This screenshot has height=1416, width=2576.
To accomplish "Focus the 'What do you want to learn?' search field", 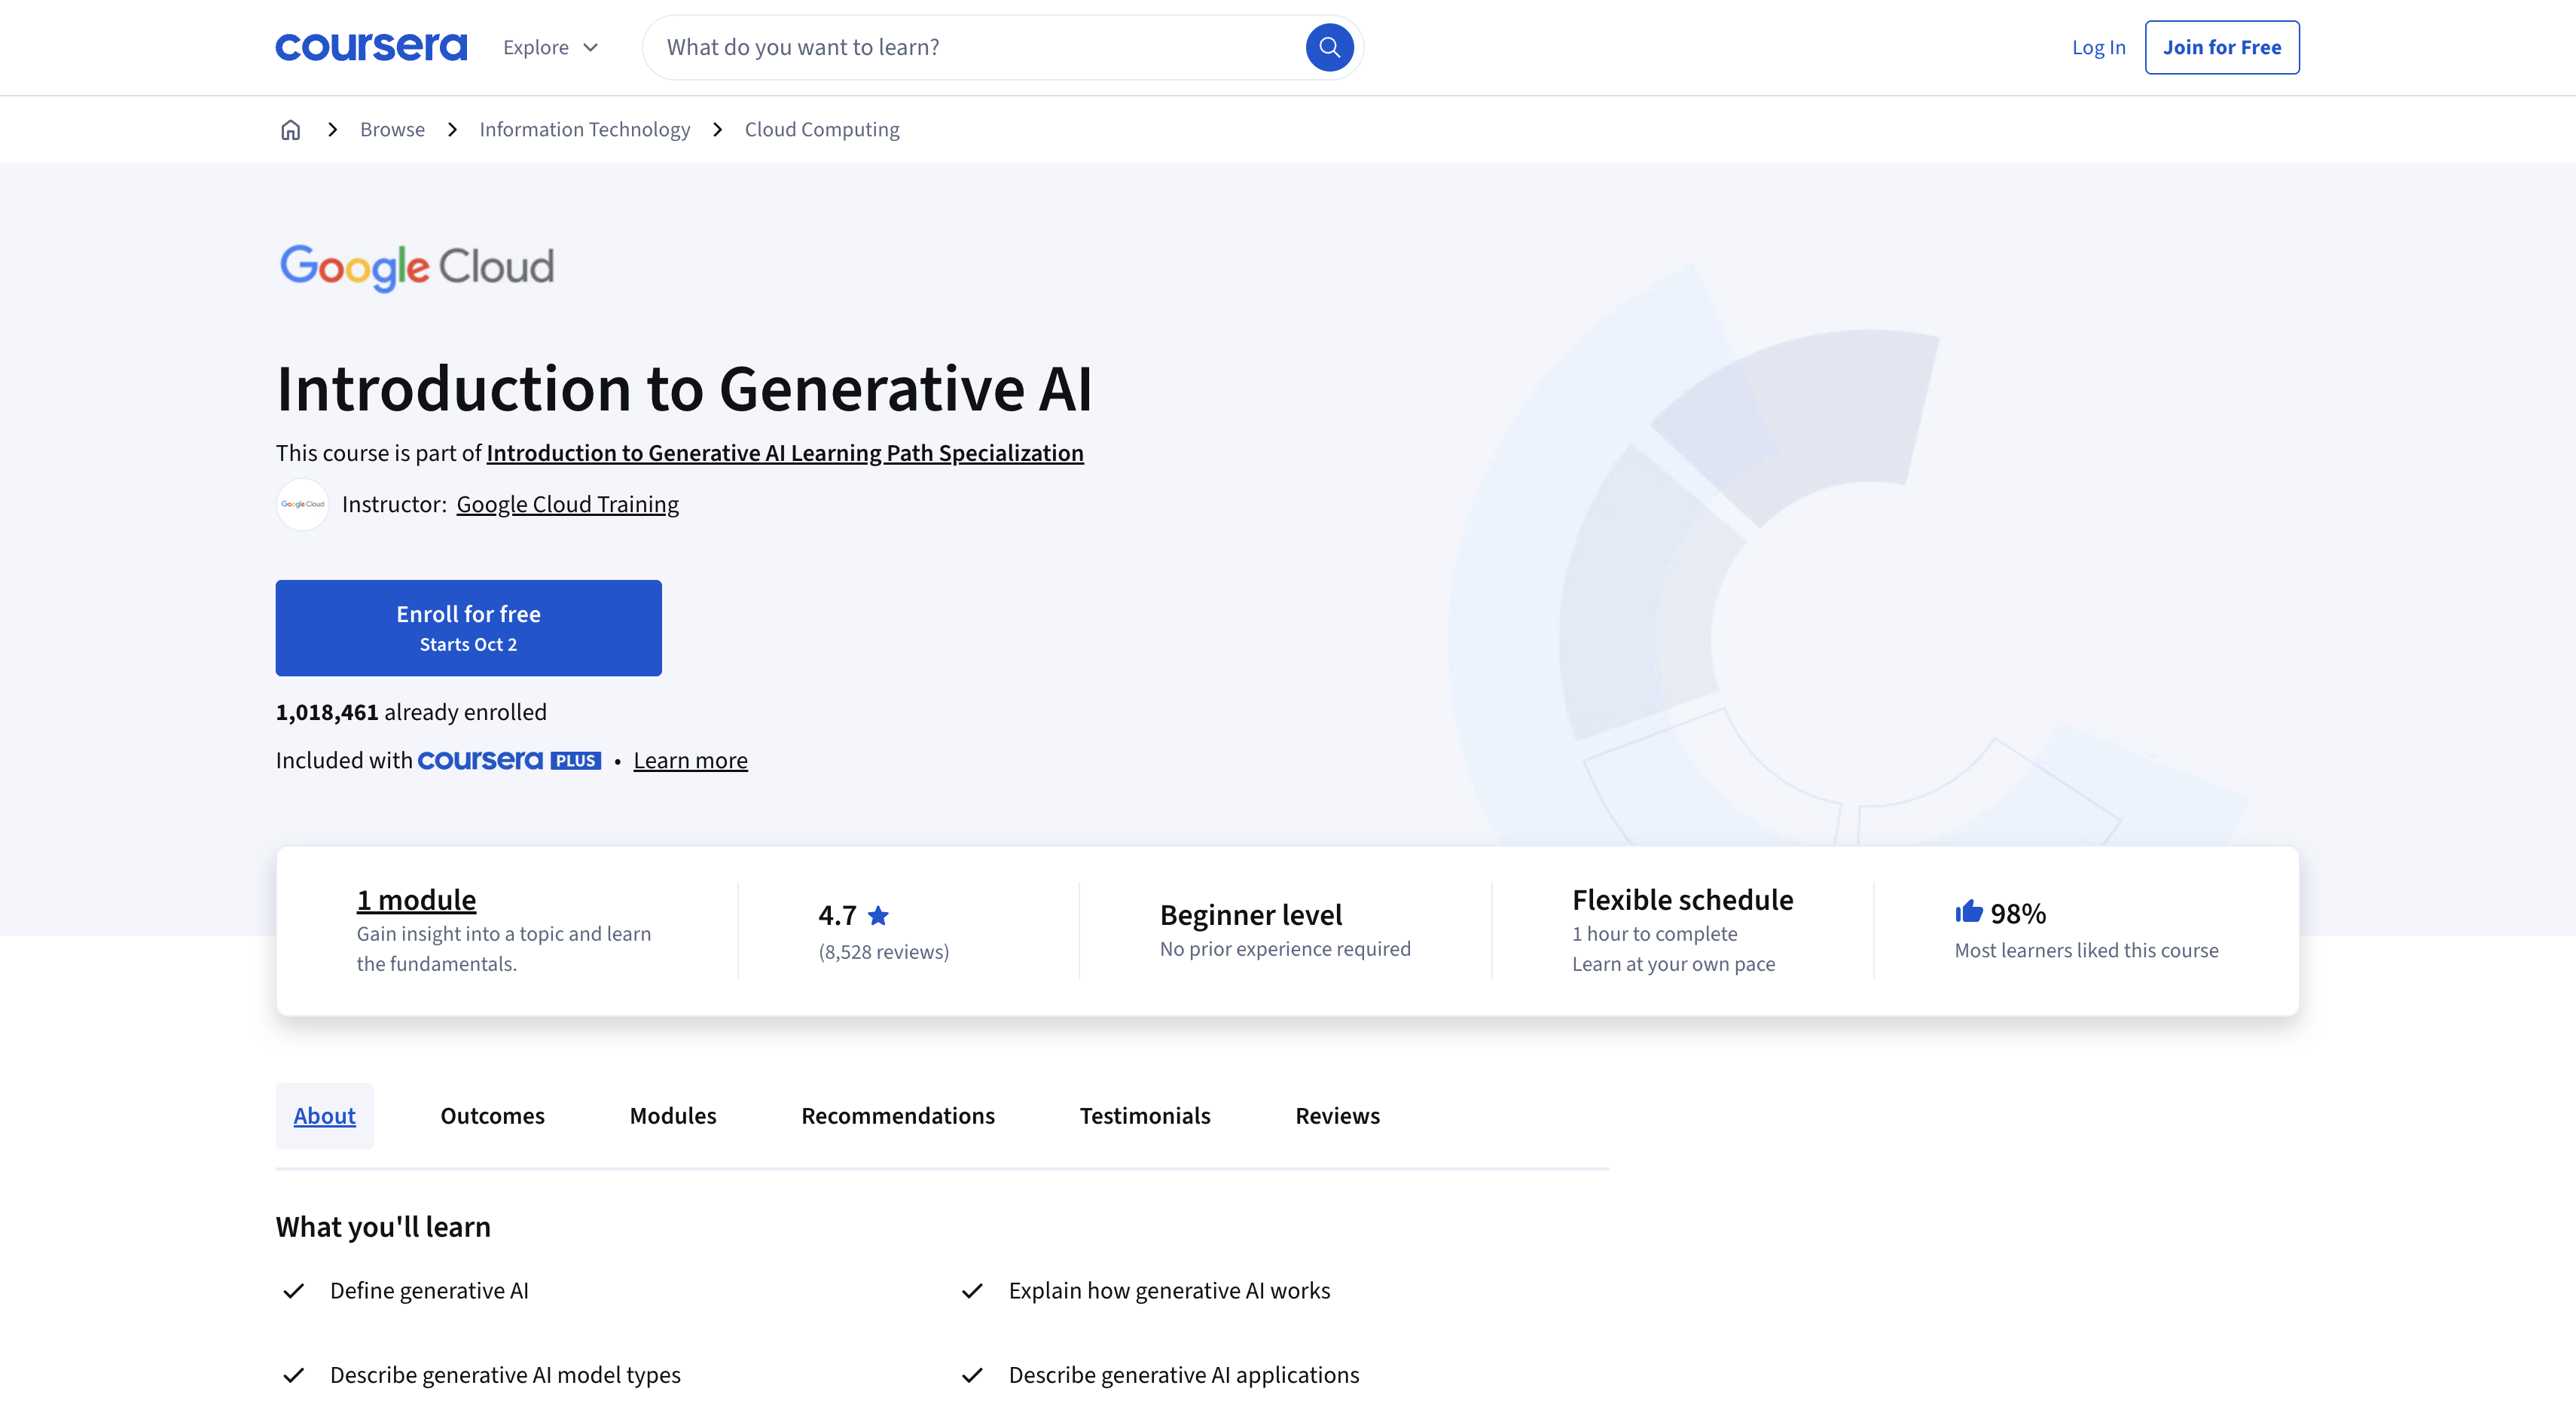I will [970, 47].
